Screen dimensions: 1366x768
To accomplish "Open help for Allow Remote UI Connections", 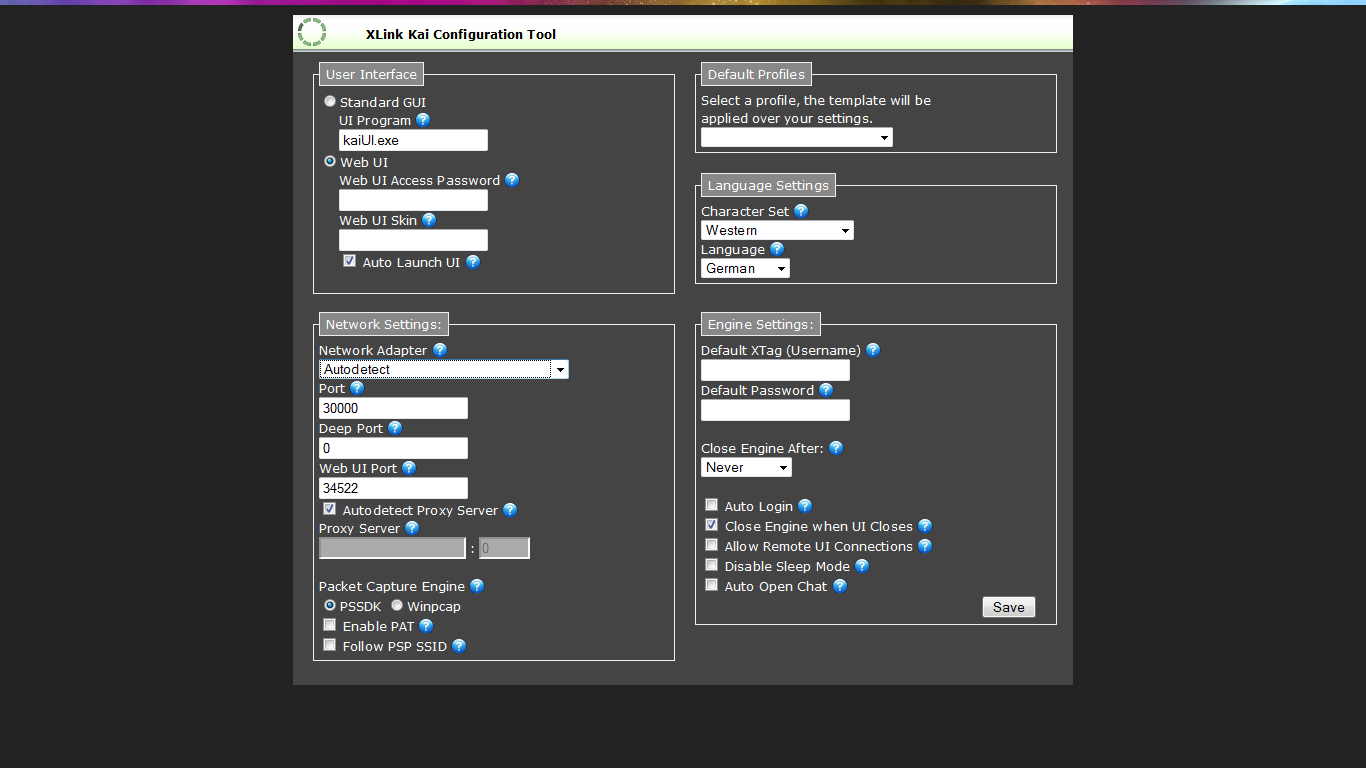I will pos(925,546).
